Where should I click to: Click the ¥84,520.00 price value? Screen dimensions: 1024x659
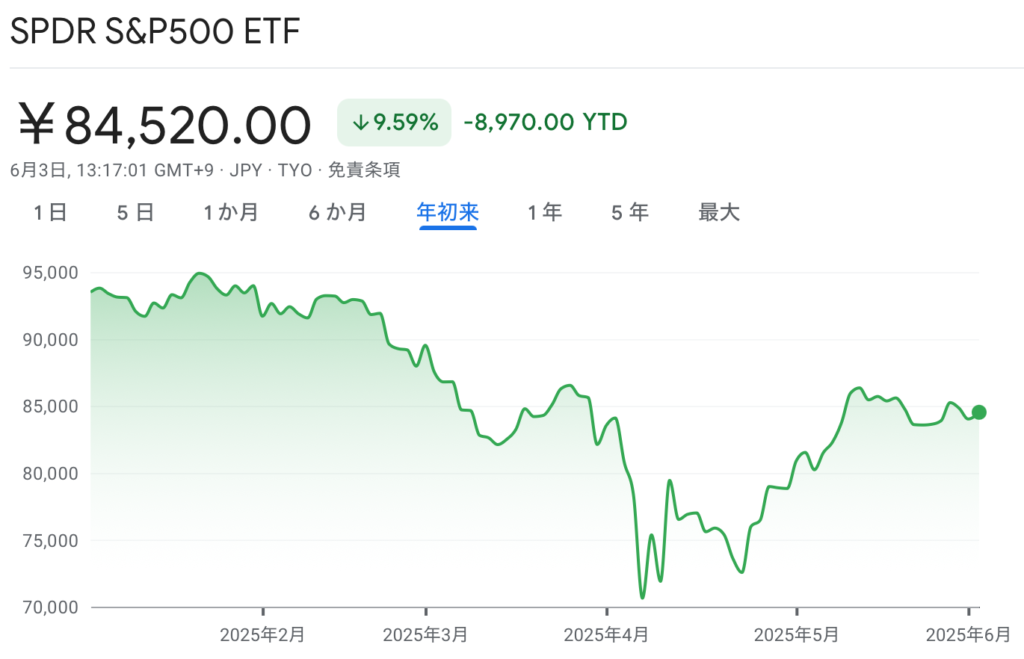[x=165, y=124]
